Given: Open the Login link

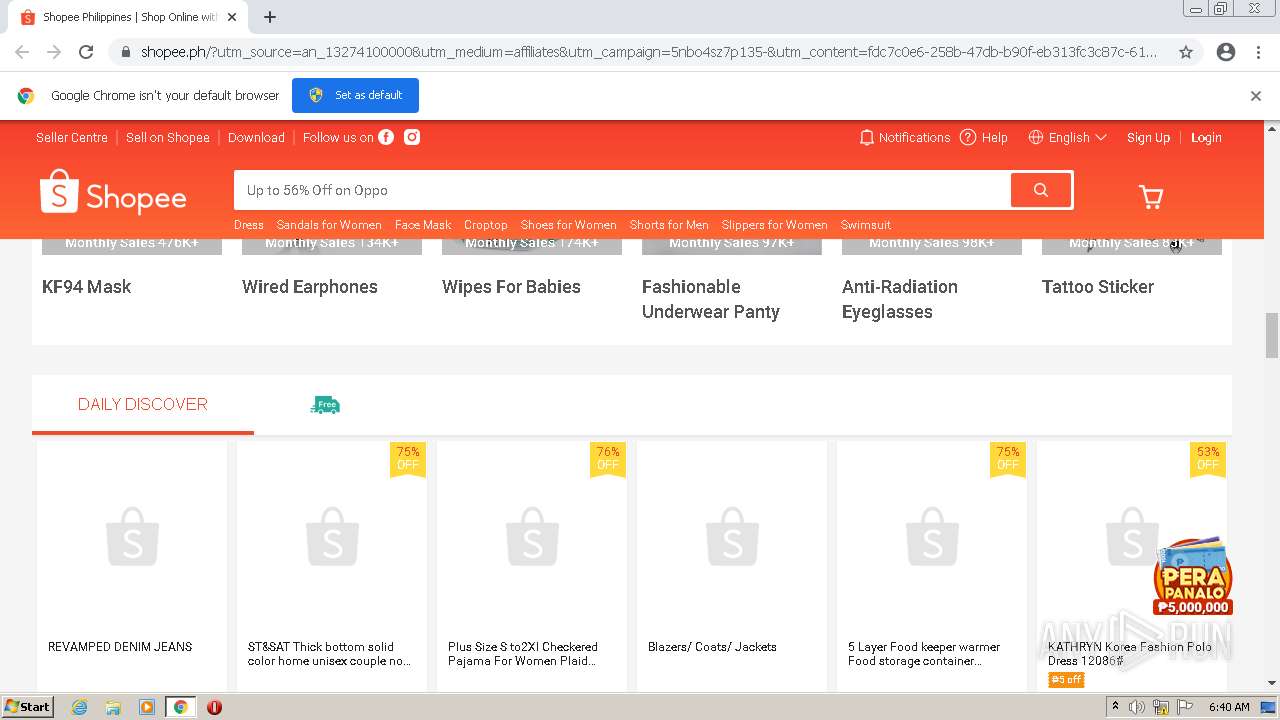Looking at the screenshot, I should click(x=1206, y=137).
